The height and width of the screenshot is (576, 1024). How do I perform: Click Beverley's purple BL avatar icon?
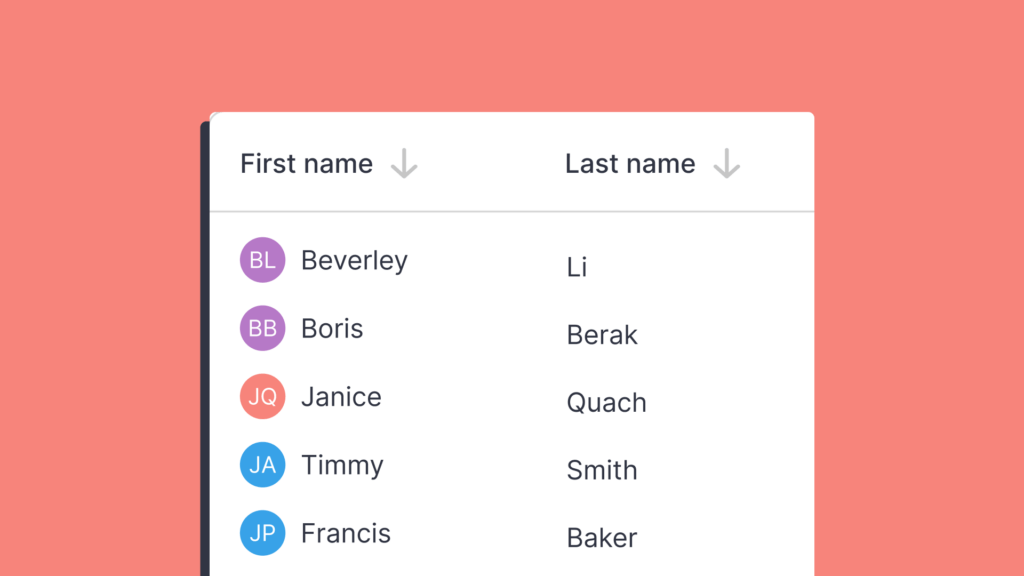[262, 259]
